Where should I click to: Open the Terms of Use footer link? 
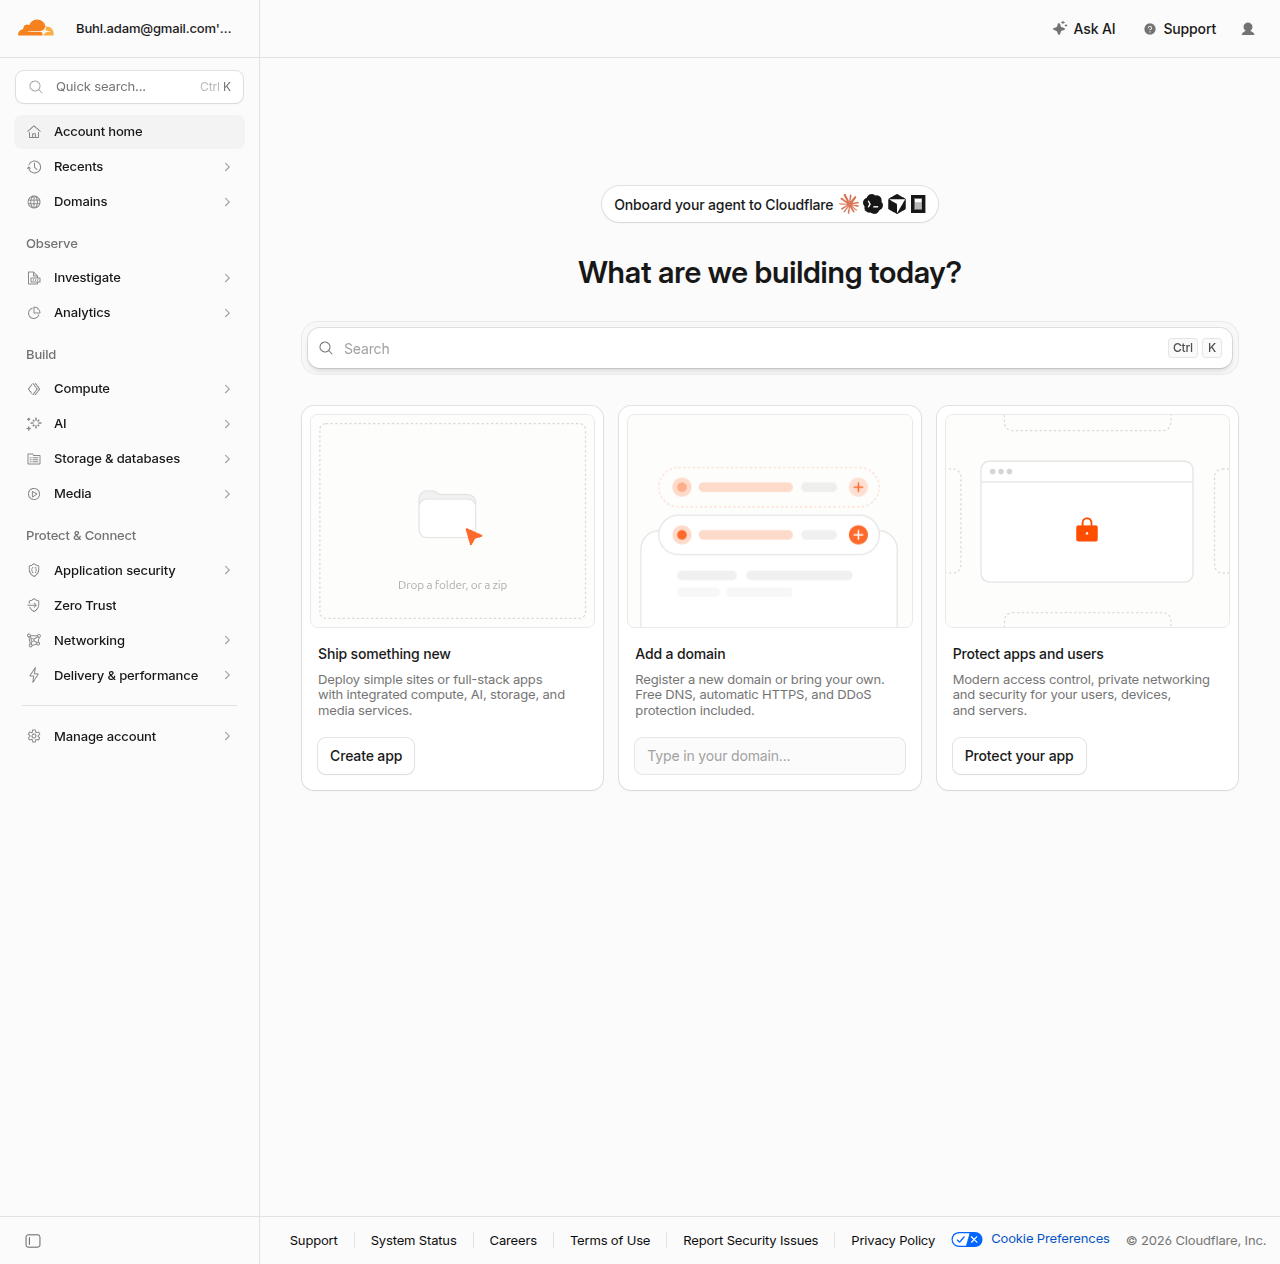(x=610, y=1240)
